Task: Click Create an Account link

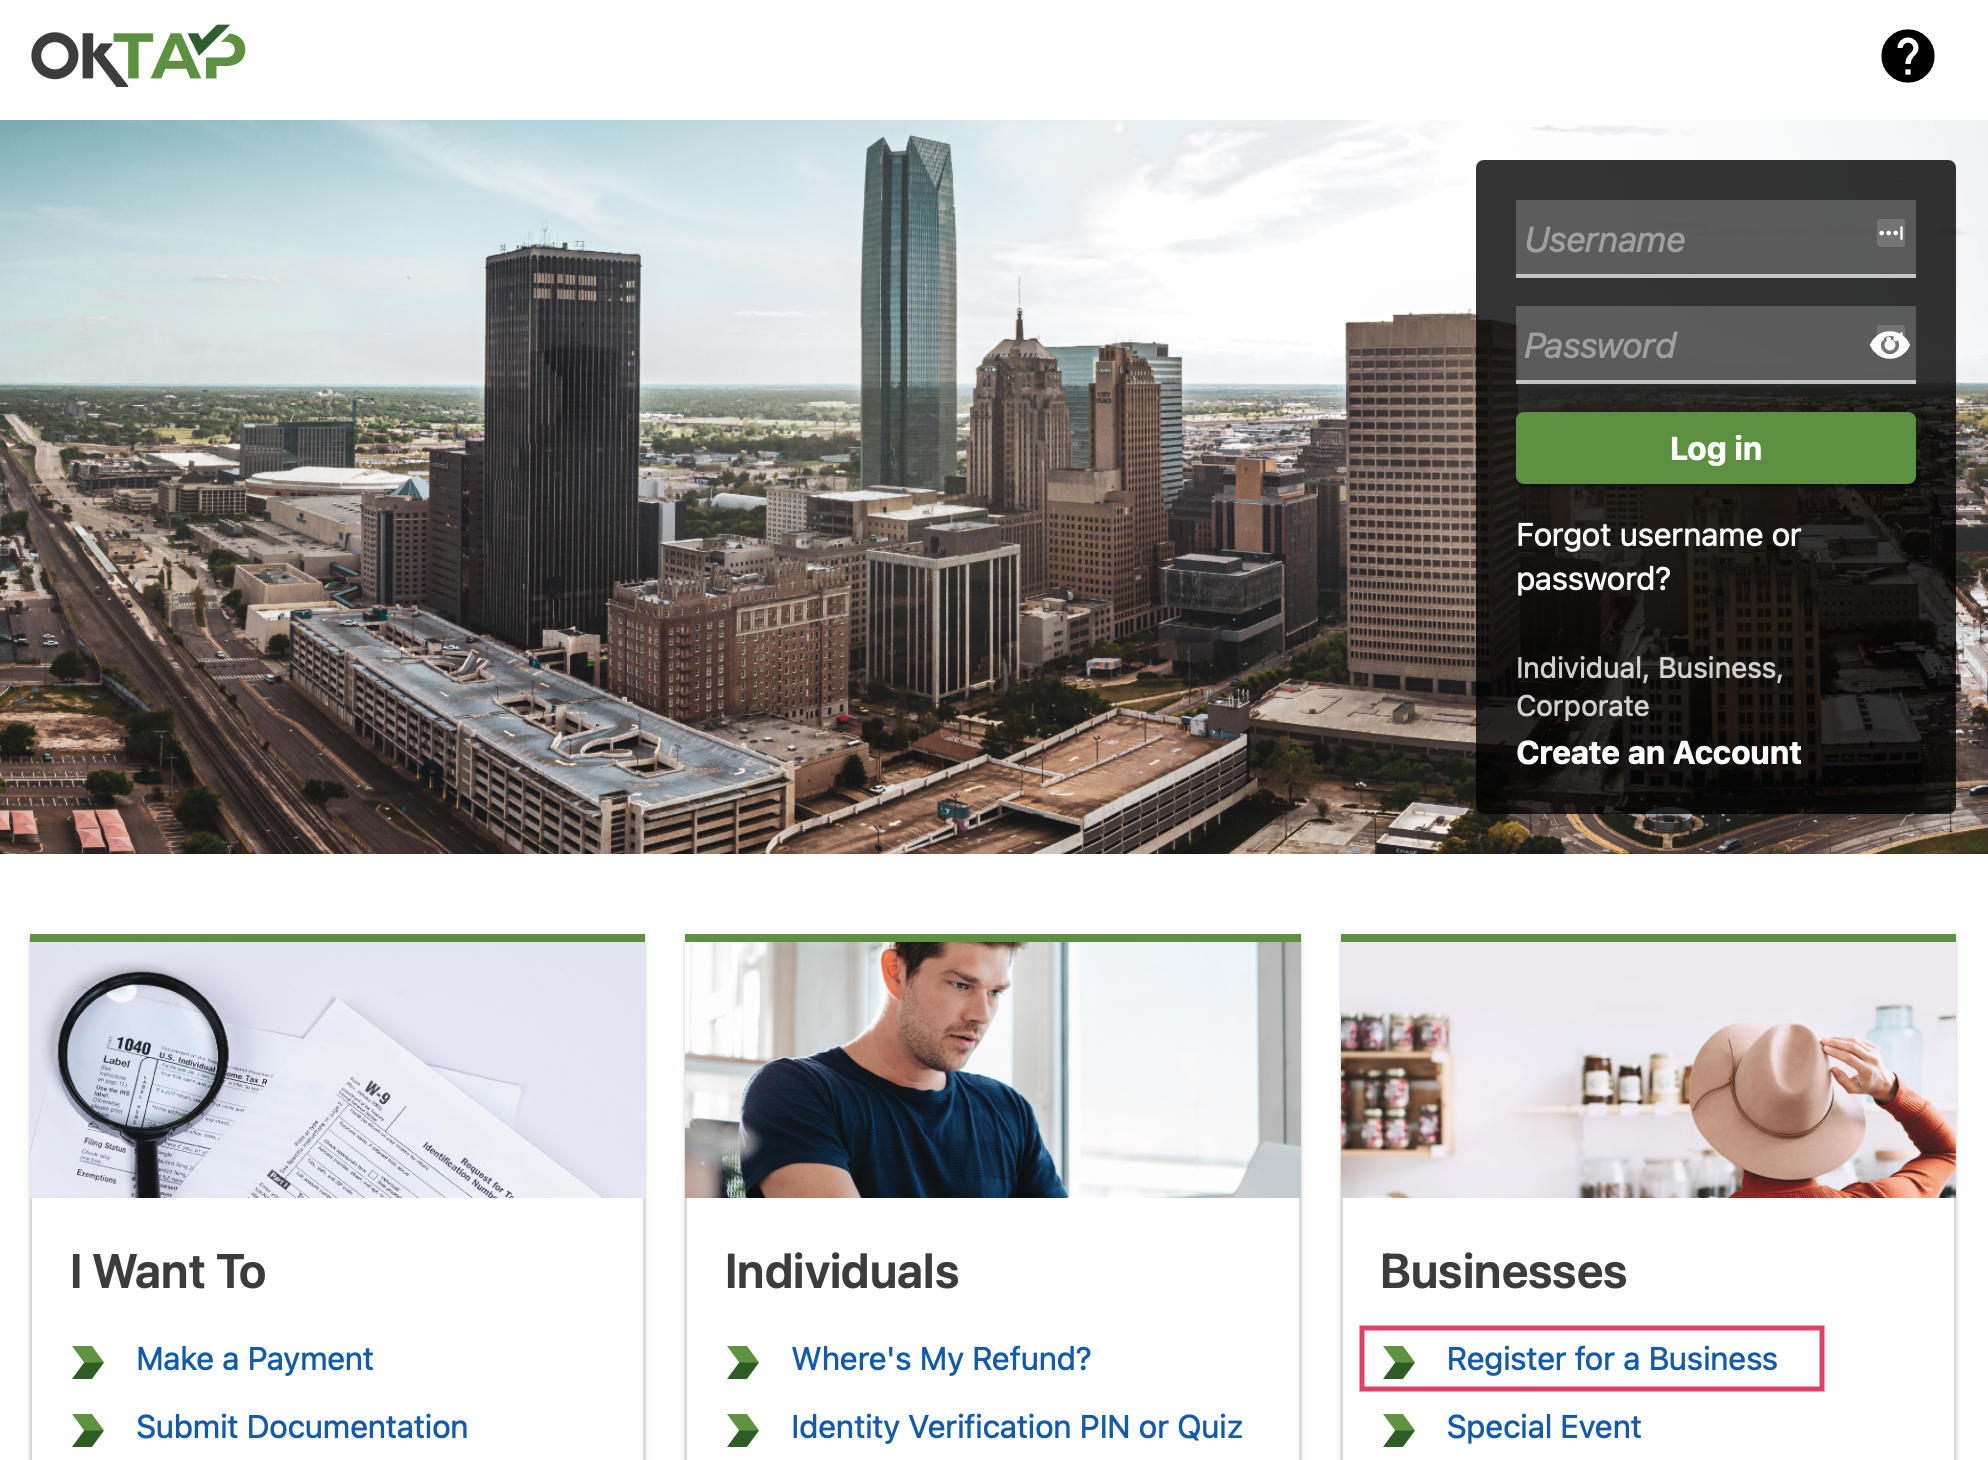Action: [1658, 752]
